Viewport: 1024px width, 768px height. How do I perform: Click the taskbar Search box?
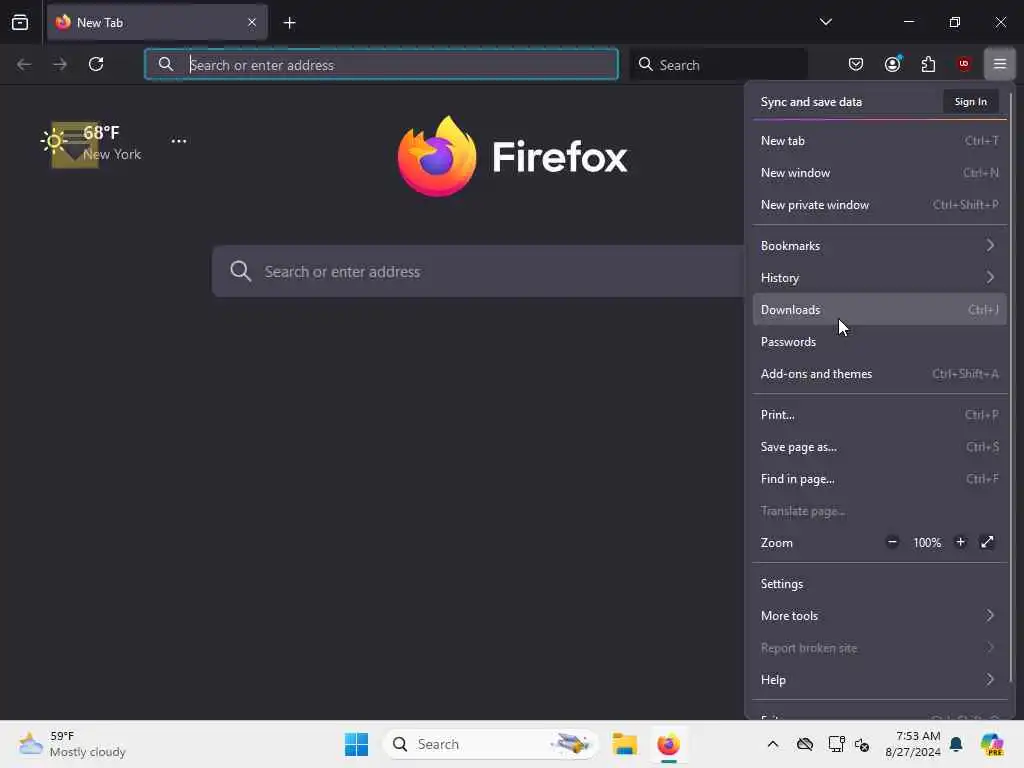490,744
